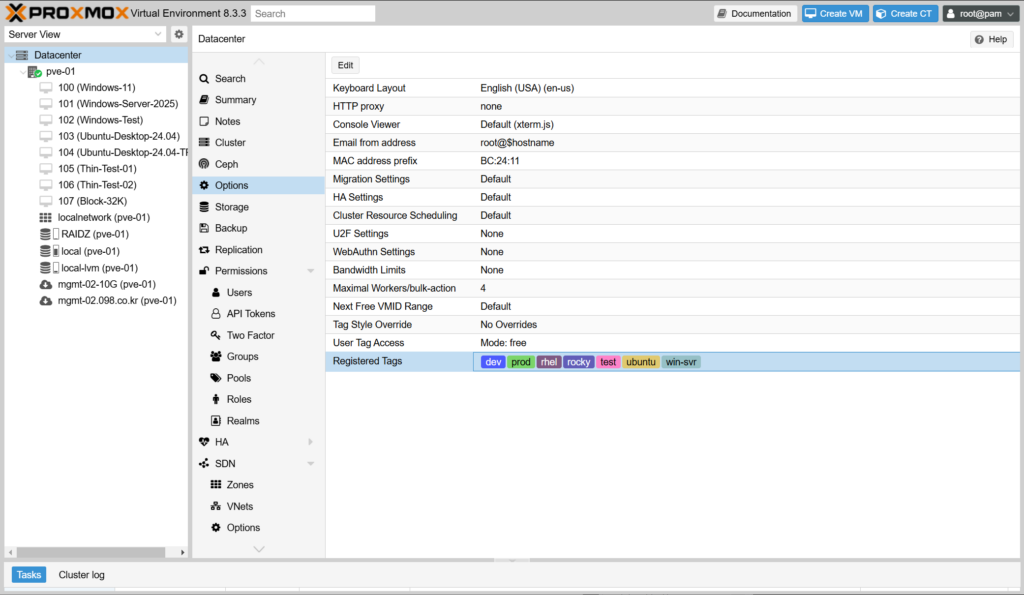Click the top Search input field

tap(313, 14)
